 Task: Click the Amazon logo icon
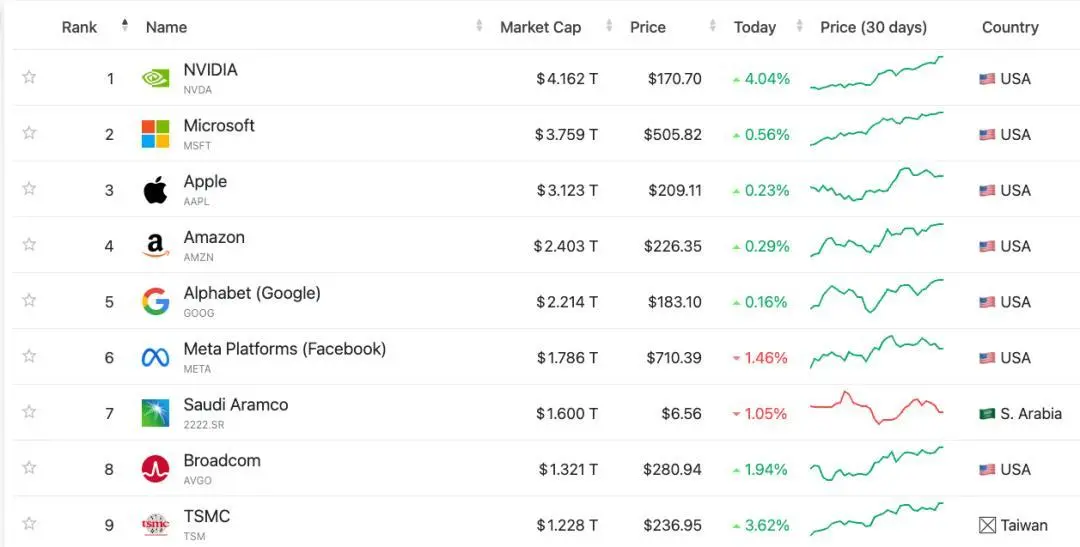coord(155,246)
